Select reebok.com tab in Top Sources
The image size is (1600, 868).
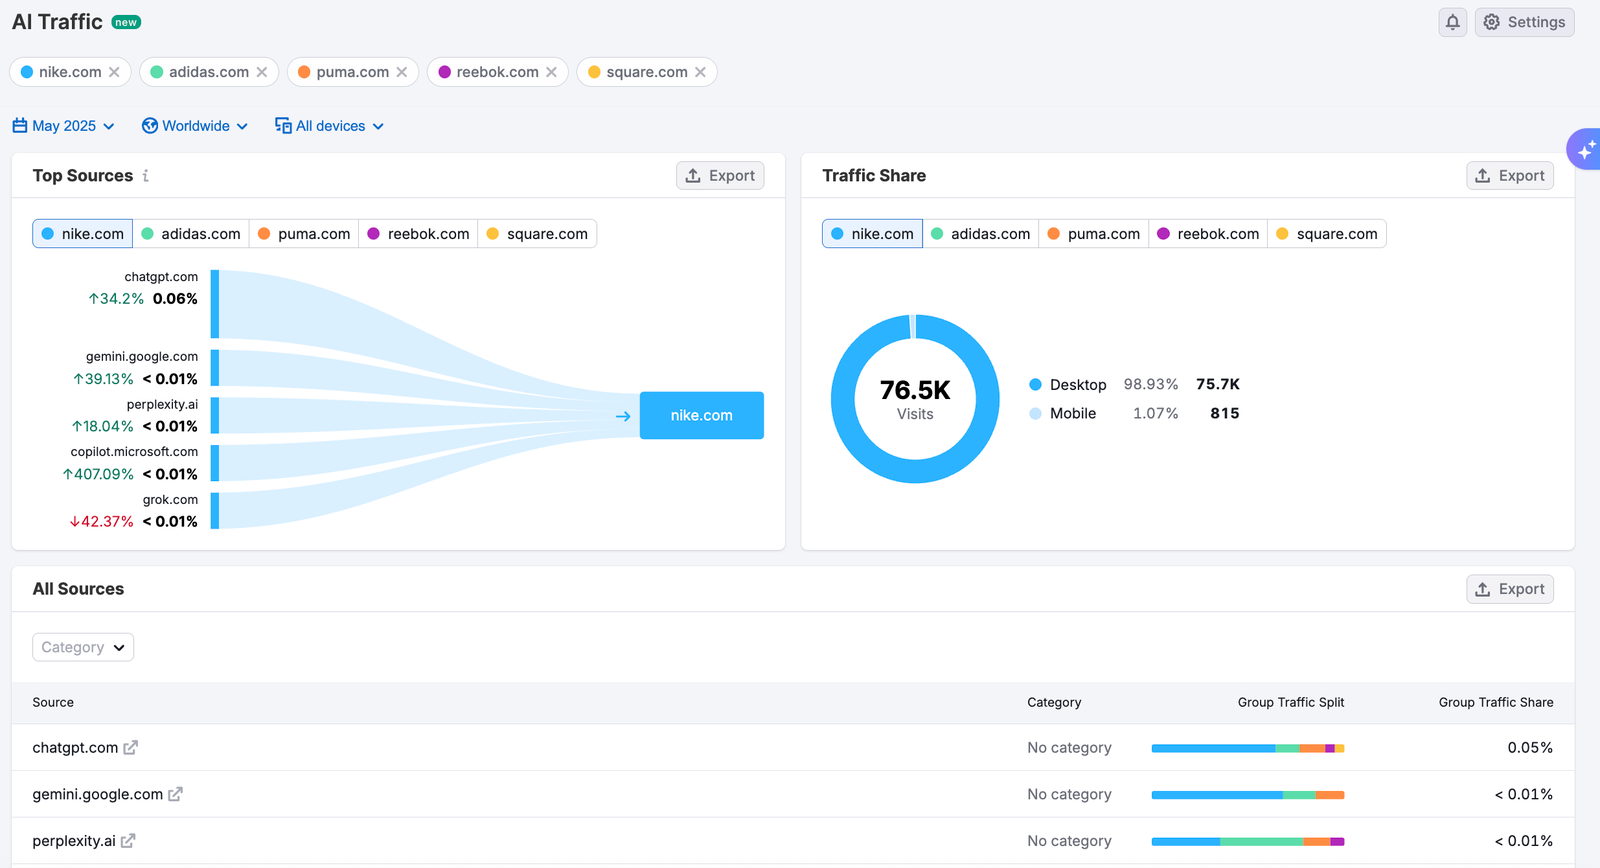(x=418, y=234)
